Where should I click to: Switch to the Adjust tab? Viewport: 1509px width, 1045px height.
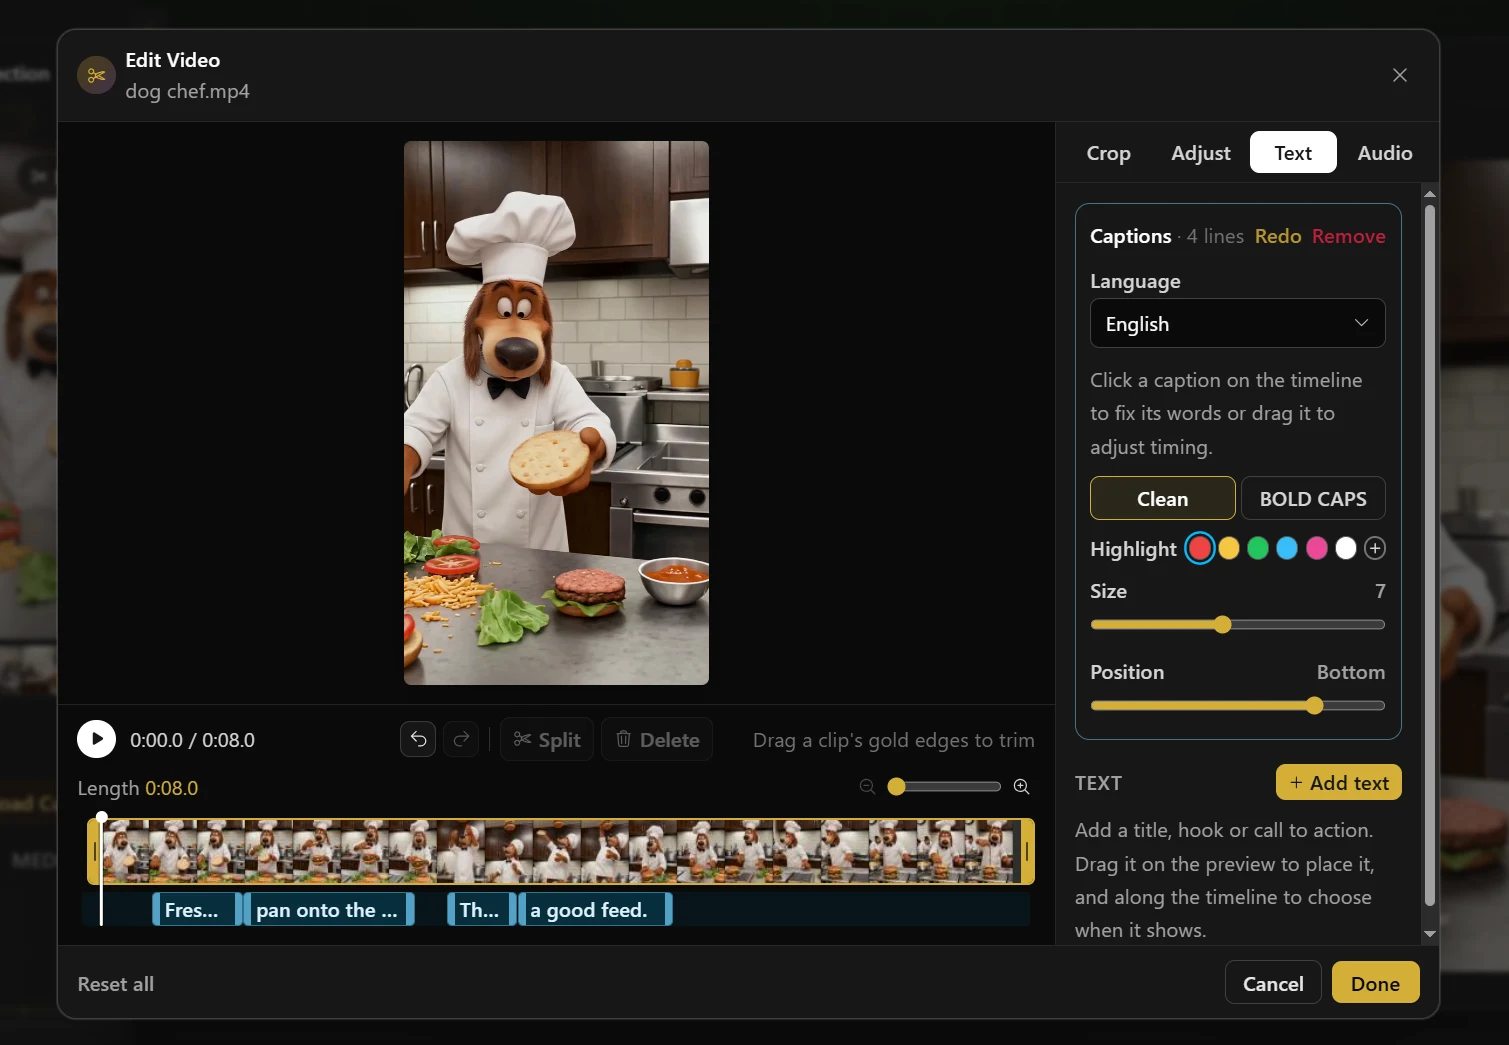point(1200,153)
